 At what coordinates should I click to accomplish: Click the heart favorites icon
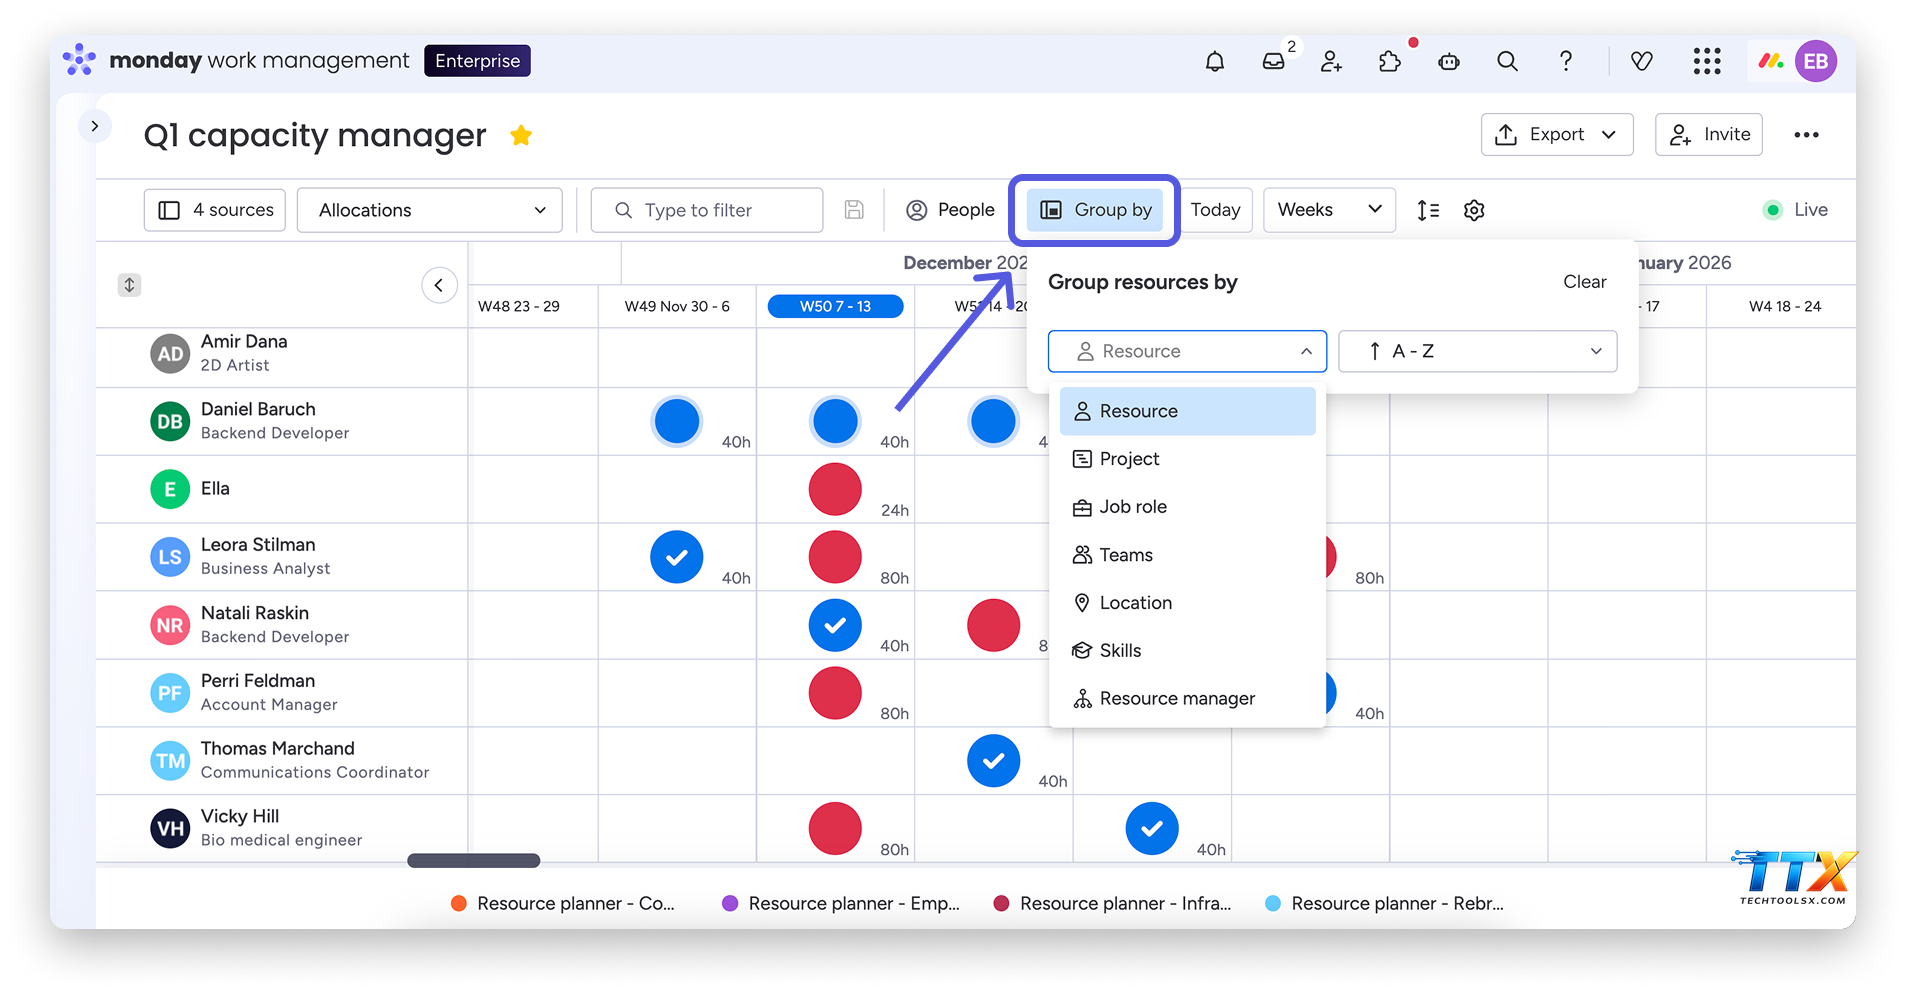[x=1641, y=62]
